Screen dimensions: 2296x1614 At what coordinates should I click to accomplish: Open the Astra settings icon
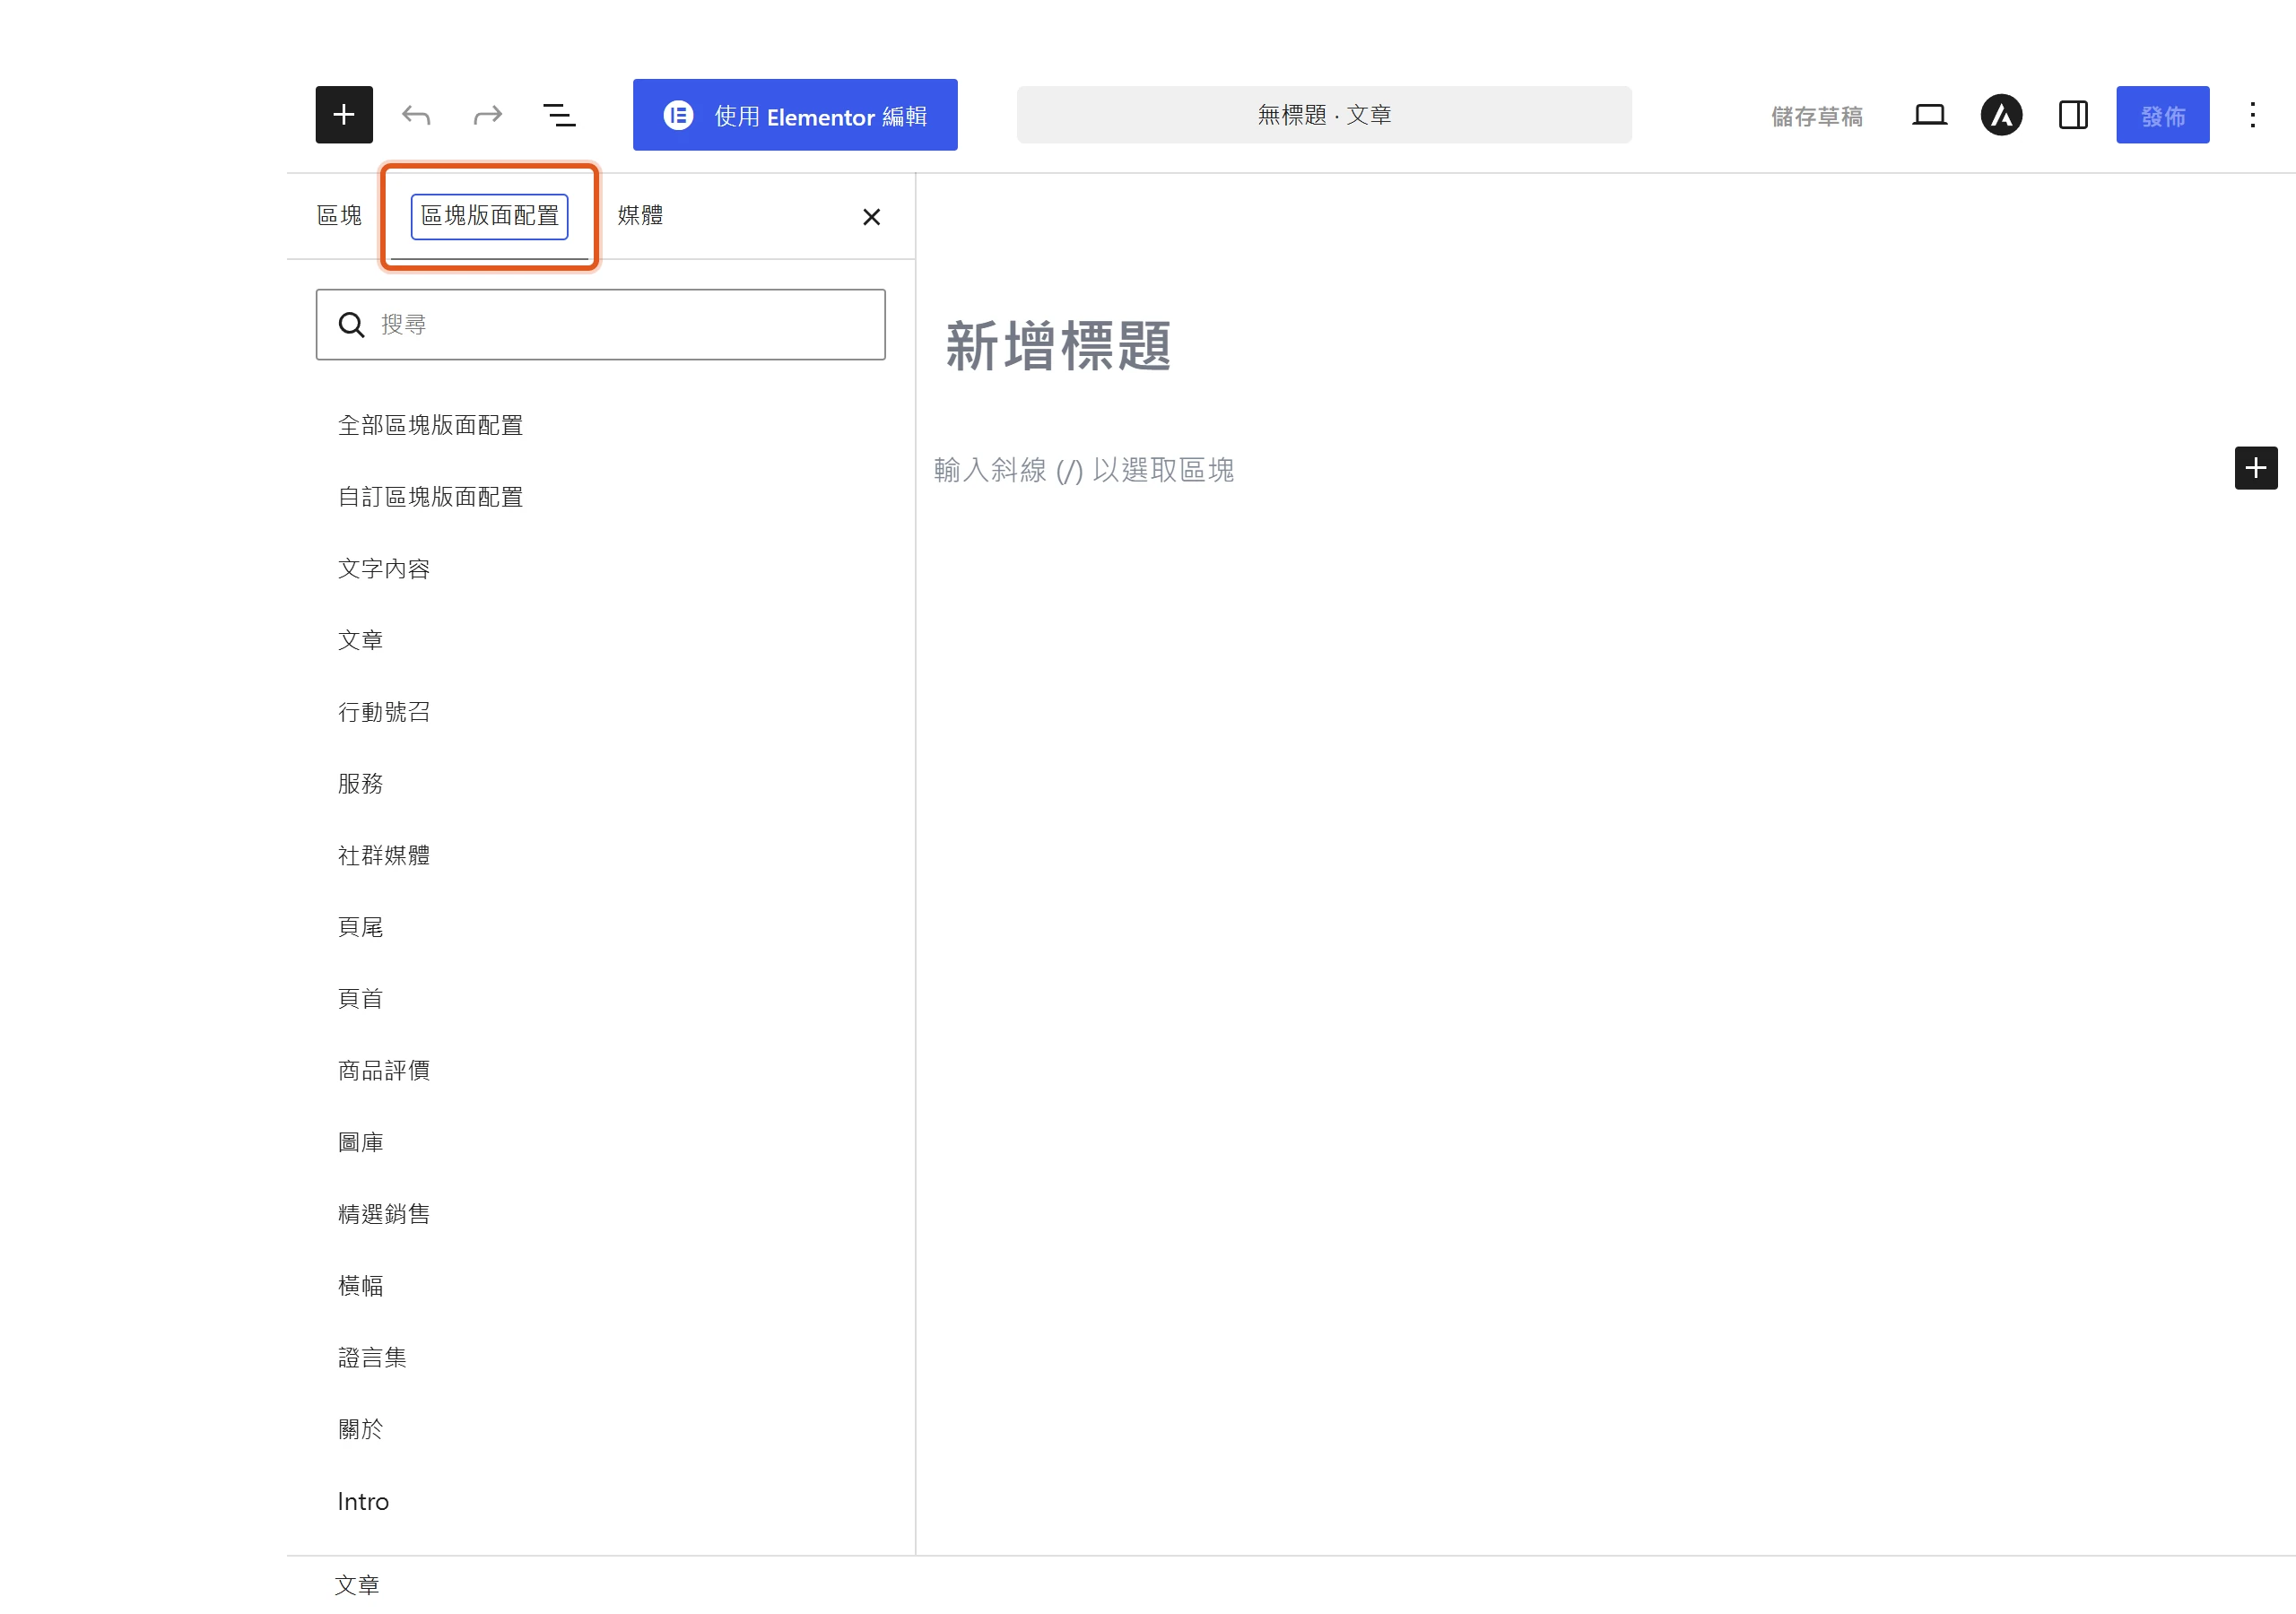2001,115
